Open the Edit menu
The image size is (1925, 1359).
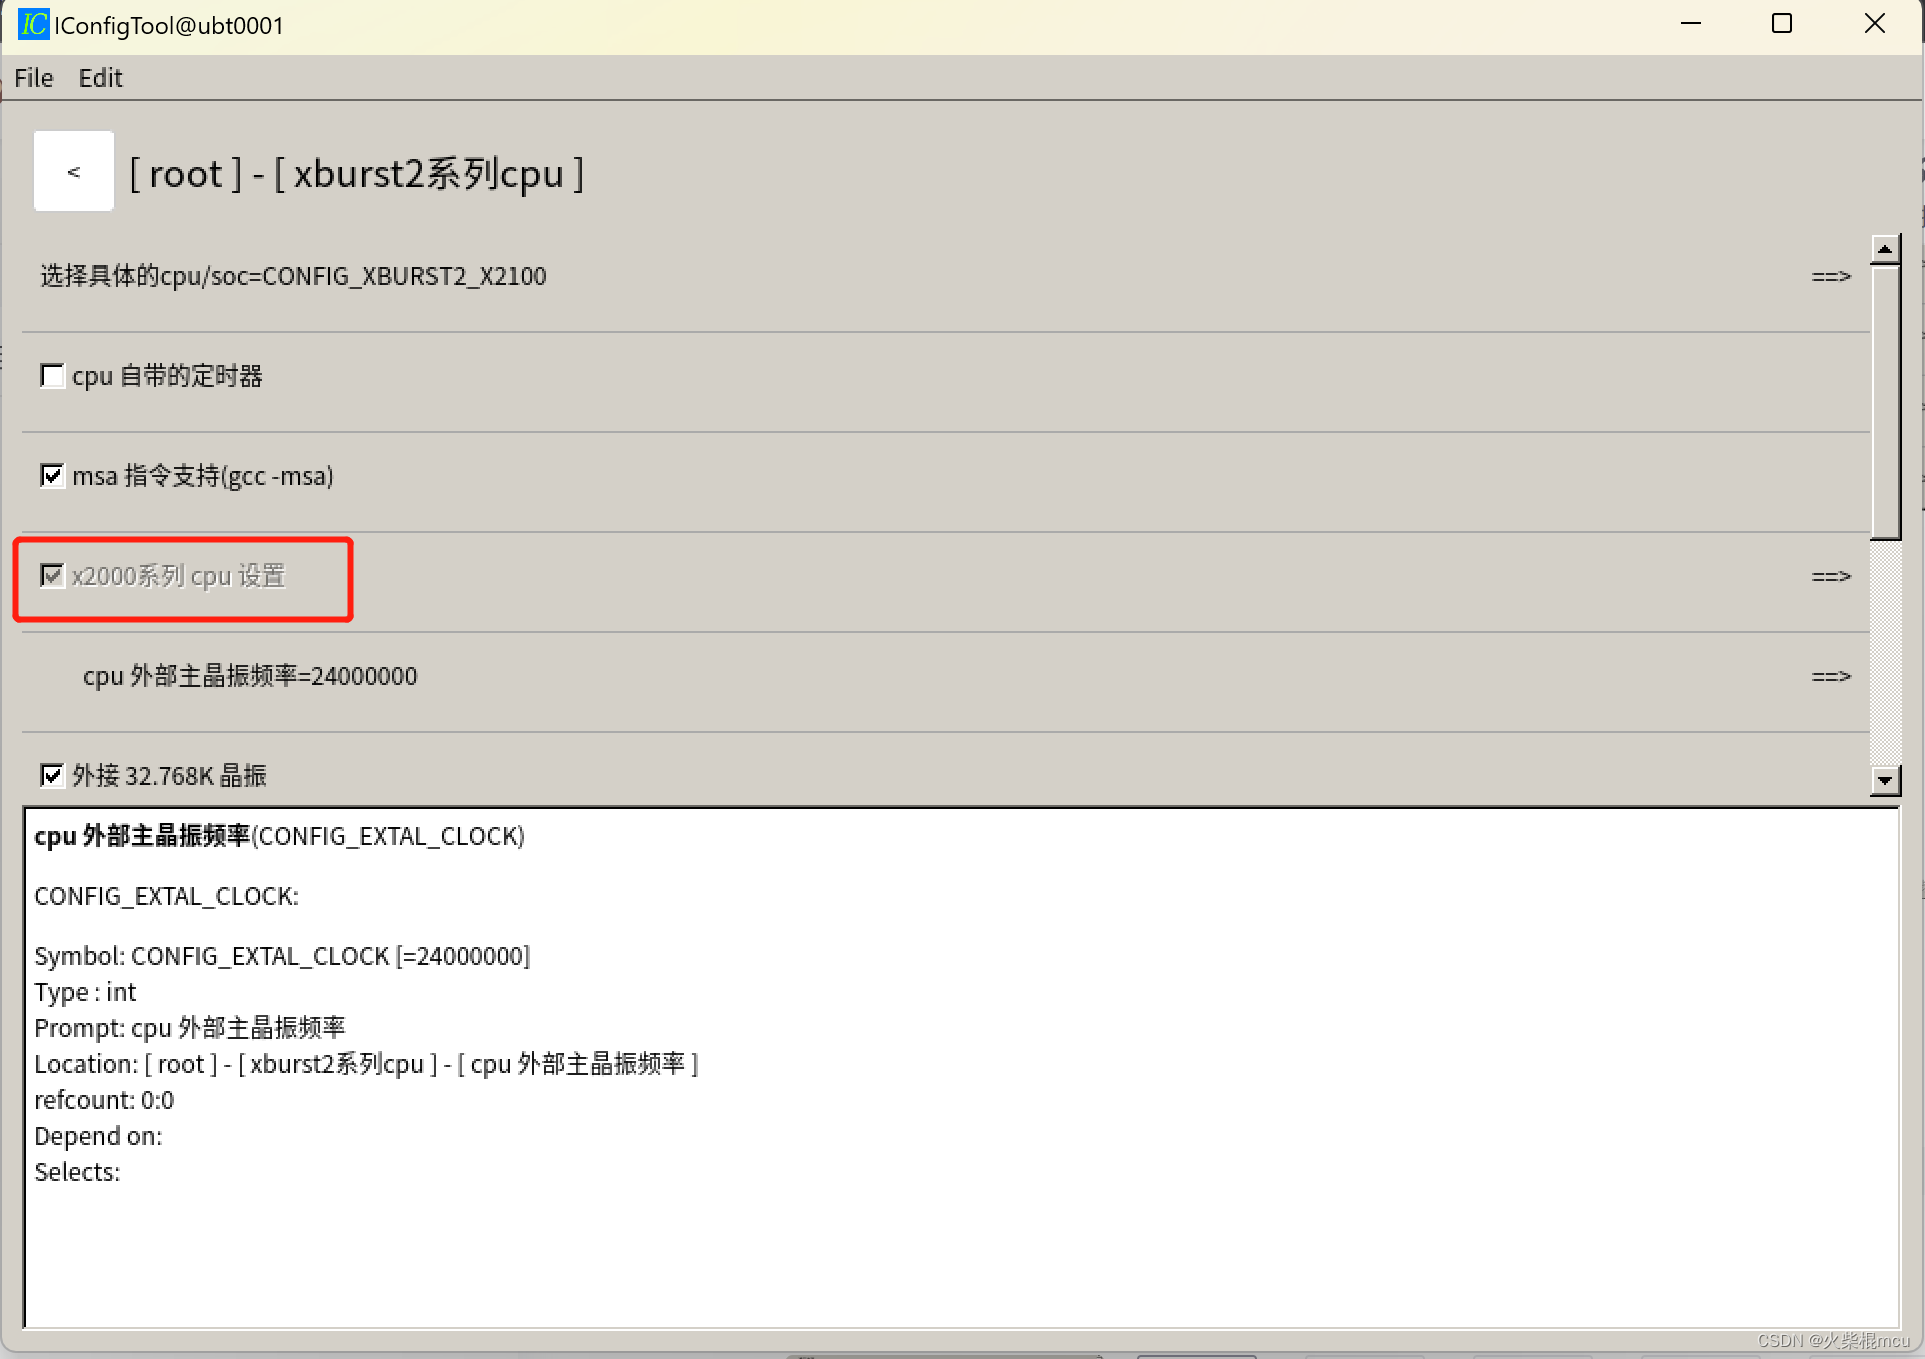100,78
